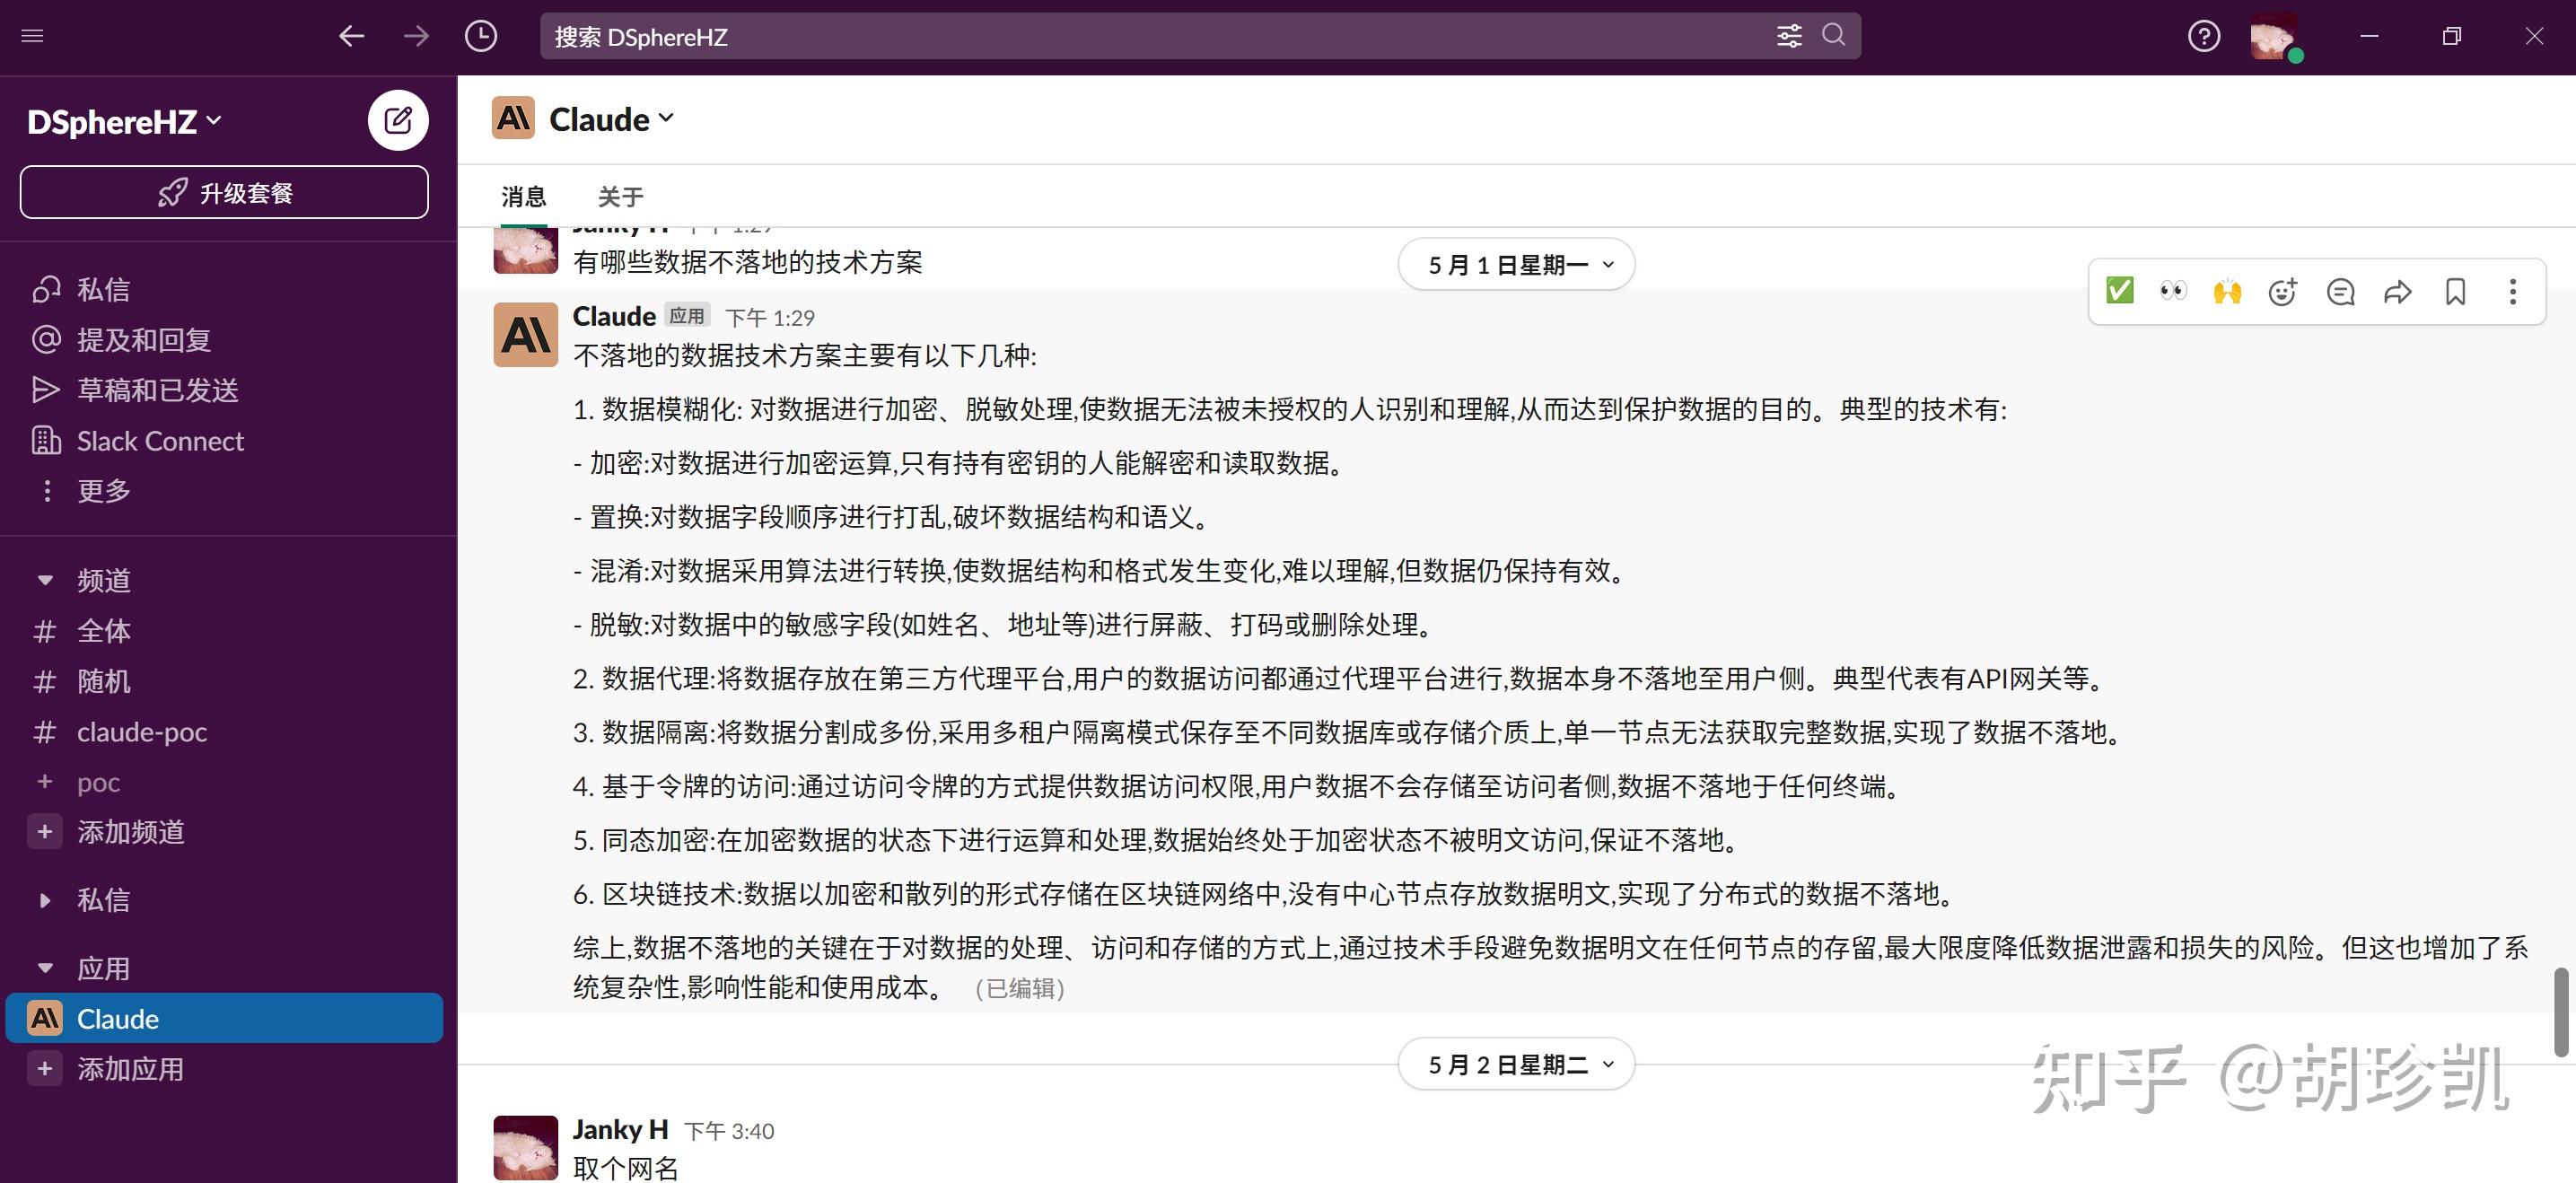The height and width of the screenshot is (1183, 2576).
Task: Click Janky H avatar beside 取个网名
Action: [526, 1148]
